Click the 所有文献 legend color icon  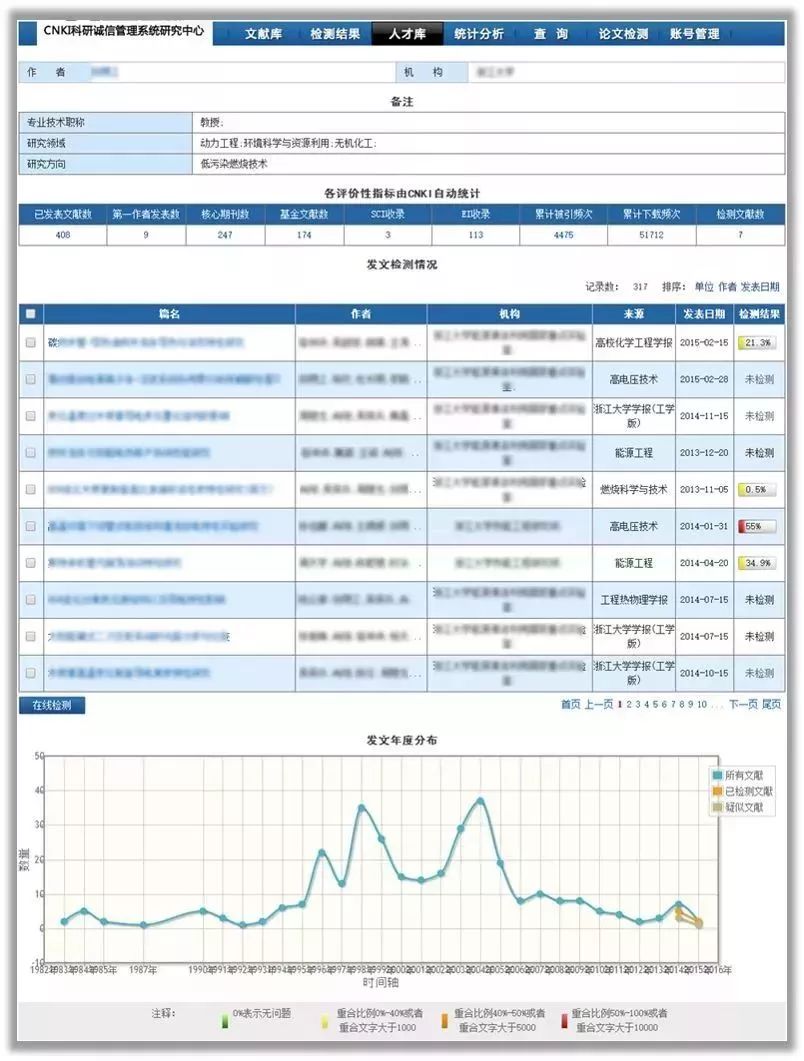tap(717, 776)
